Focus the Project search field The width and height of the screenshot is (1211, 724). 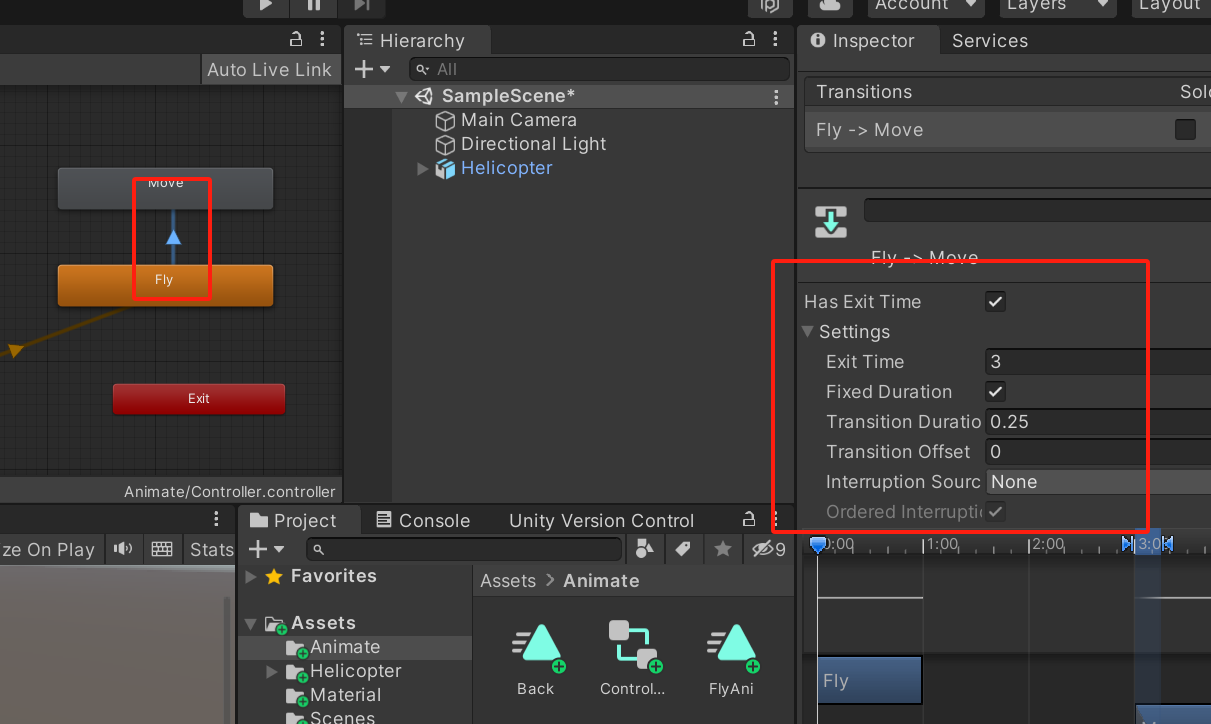point(464,549)
